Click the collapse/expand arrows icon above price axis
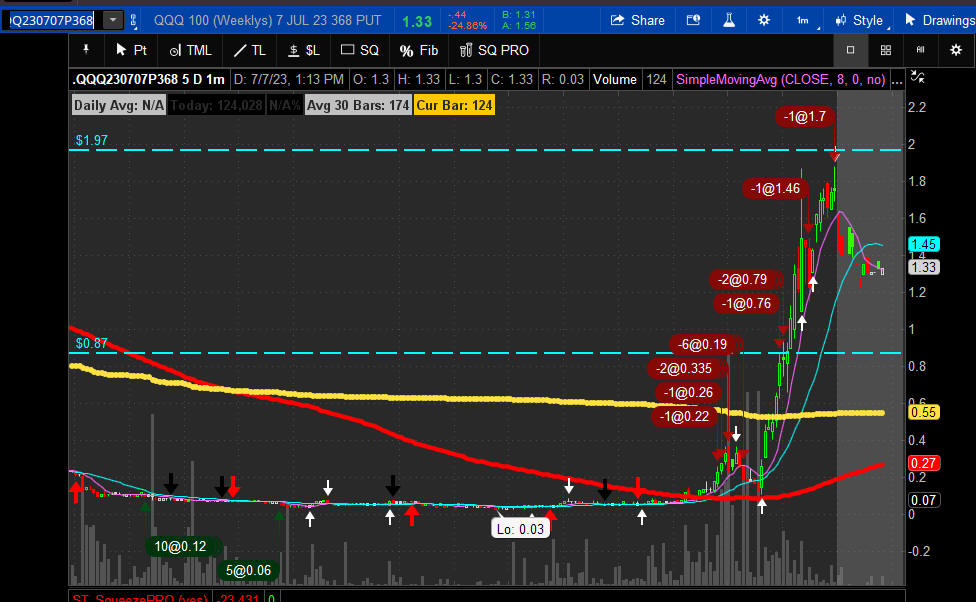Image resolution: width=976 pixels, height=602 pixels. pyautogui.click(x=917, y=77)
